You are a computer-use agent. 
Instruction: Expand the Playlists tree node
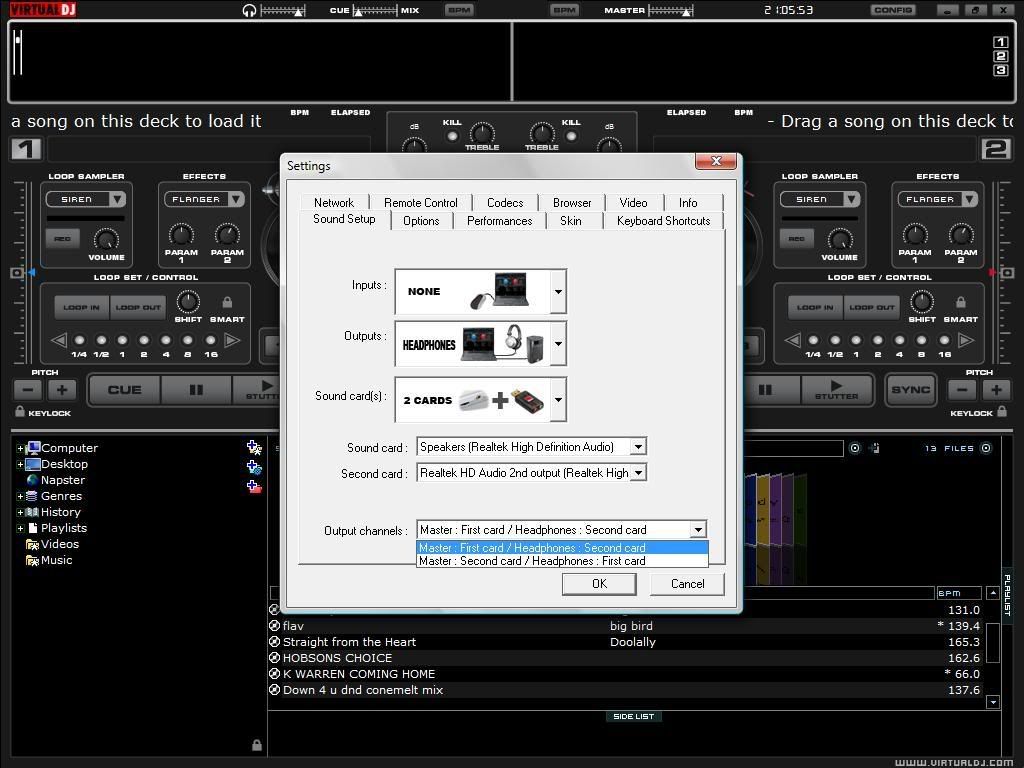click(x=20, y=528)
